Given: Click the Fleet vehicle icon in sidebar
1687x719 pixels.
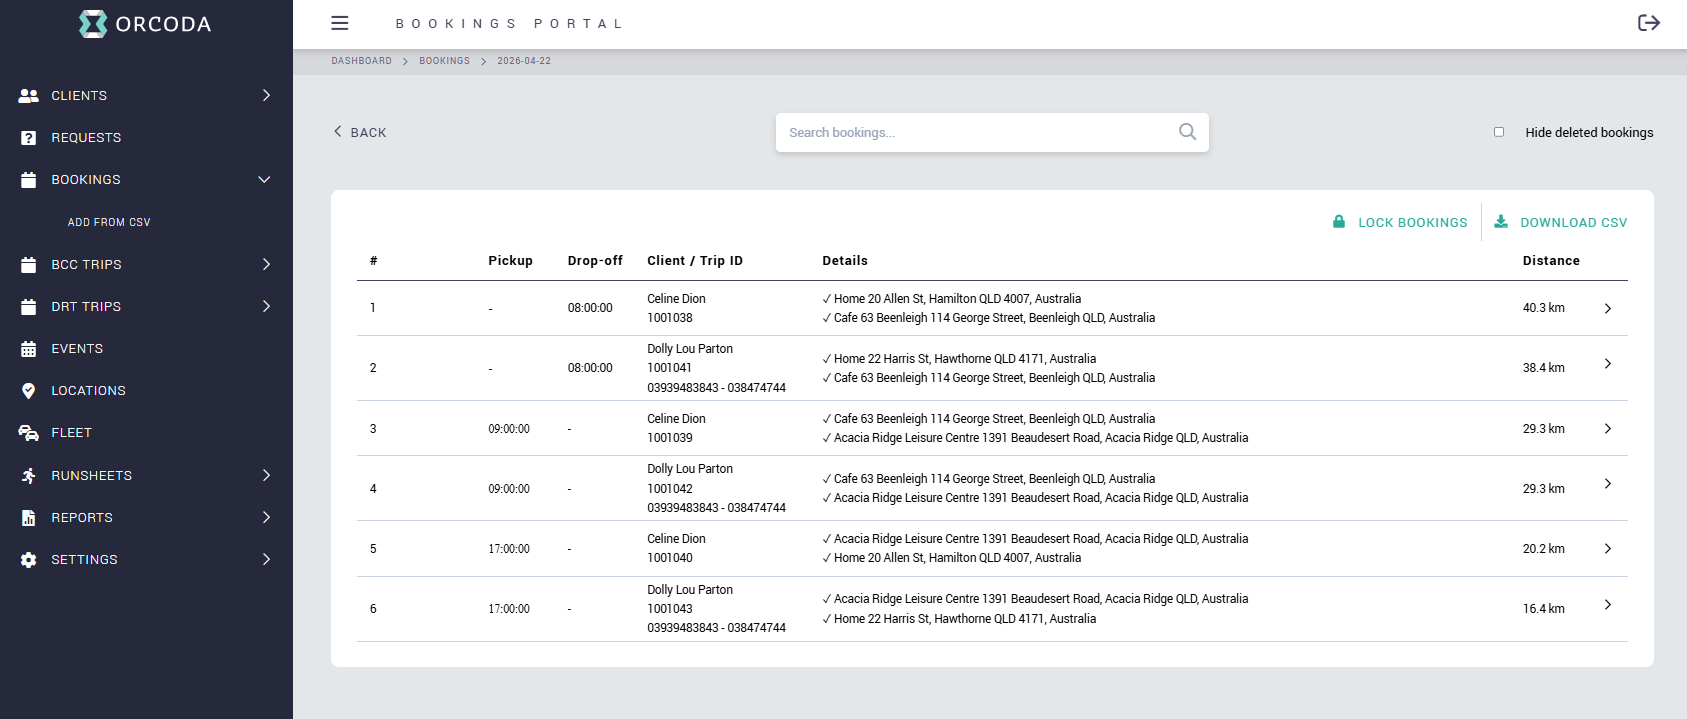Looking at the screenshot, I should pos(28,433).
